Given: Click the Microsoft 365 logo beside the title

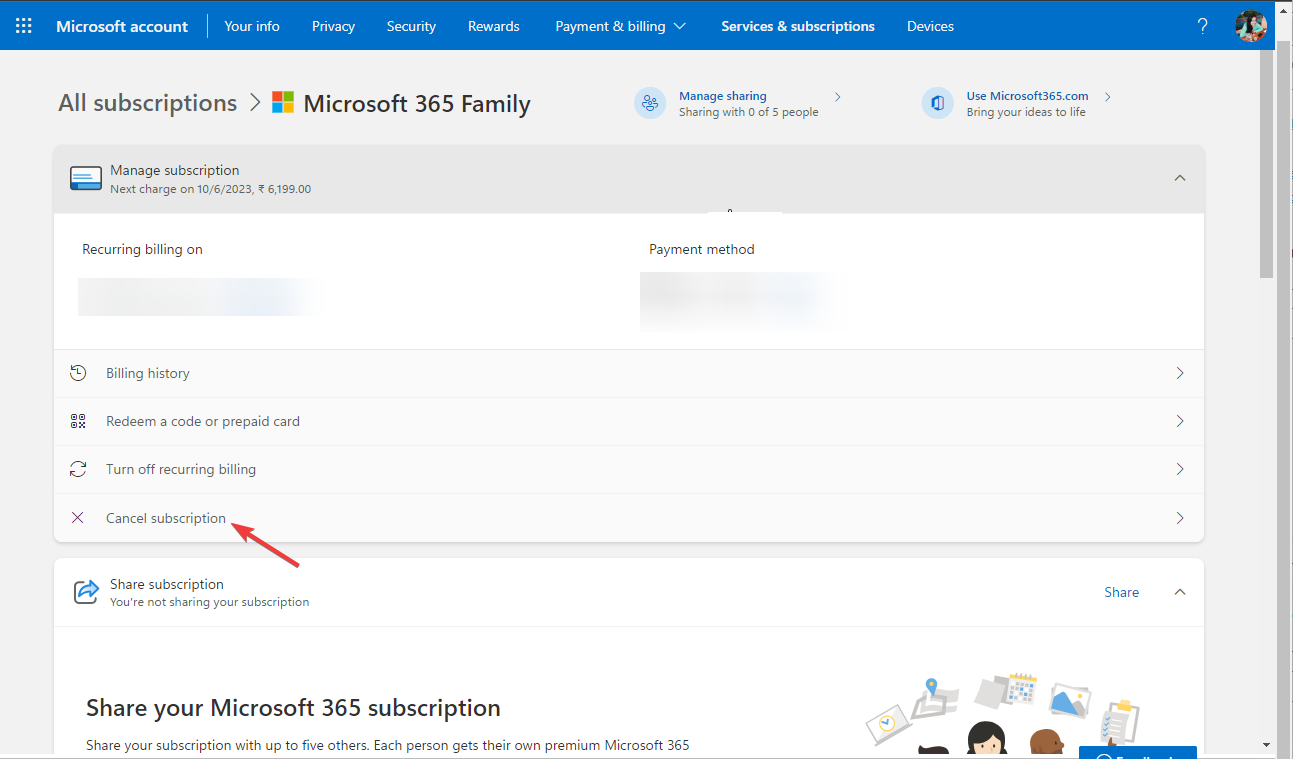Looking at the screenshot, I should coord(283,103).
